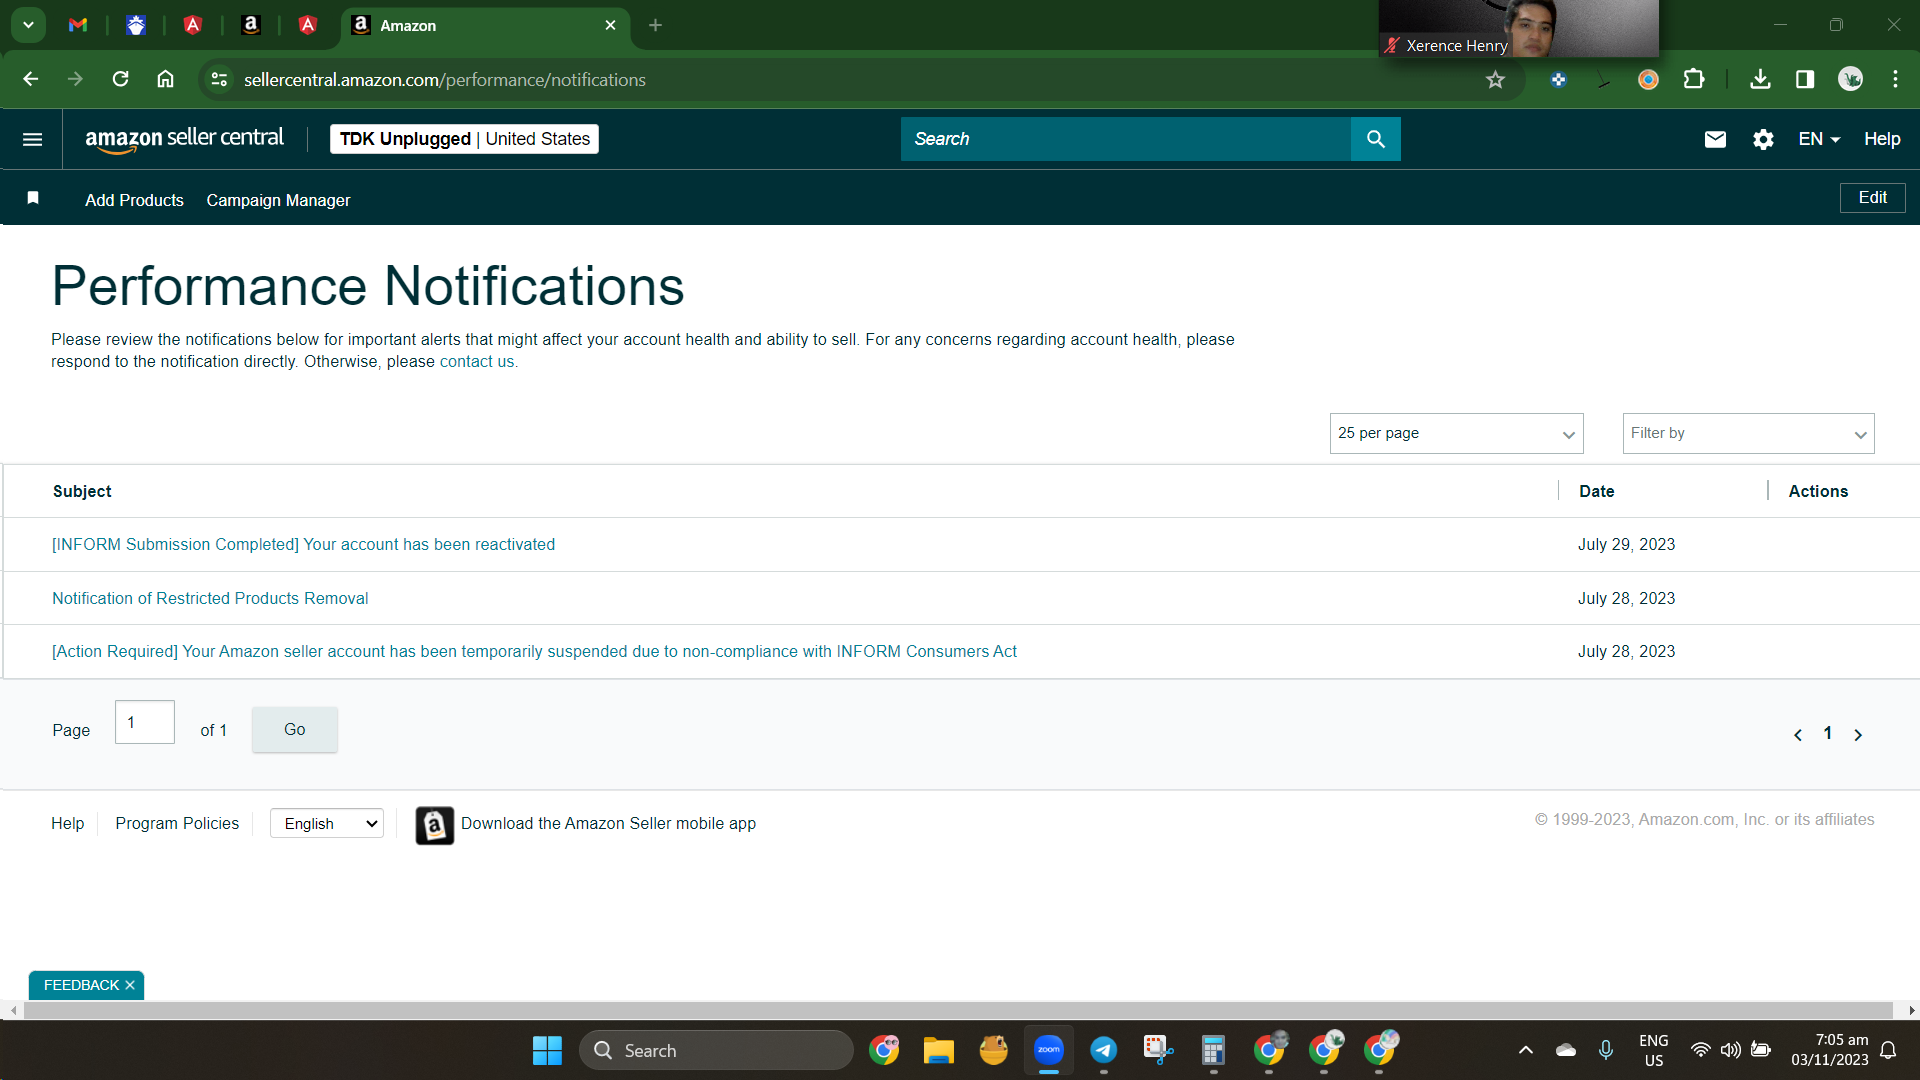Open the account reactivated notification
The width and height of the screenshot is (1920, 1080).
click(x=303, y=545)
